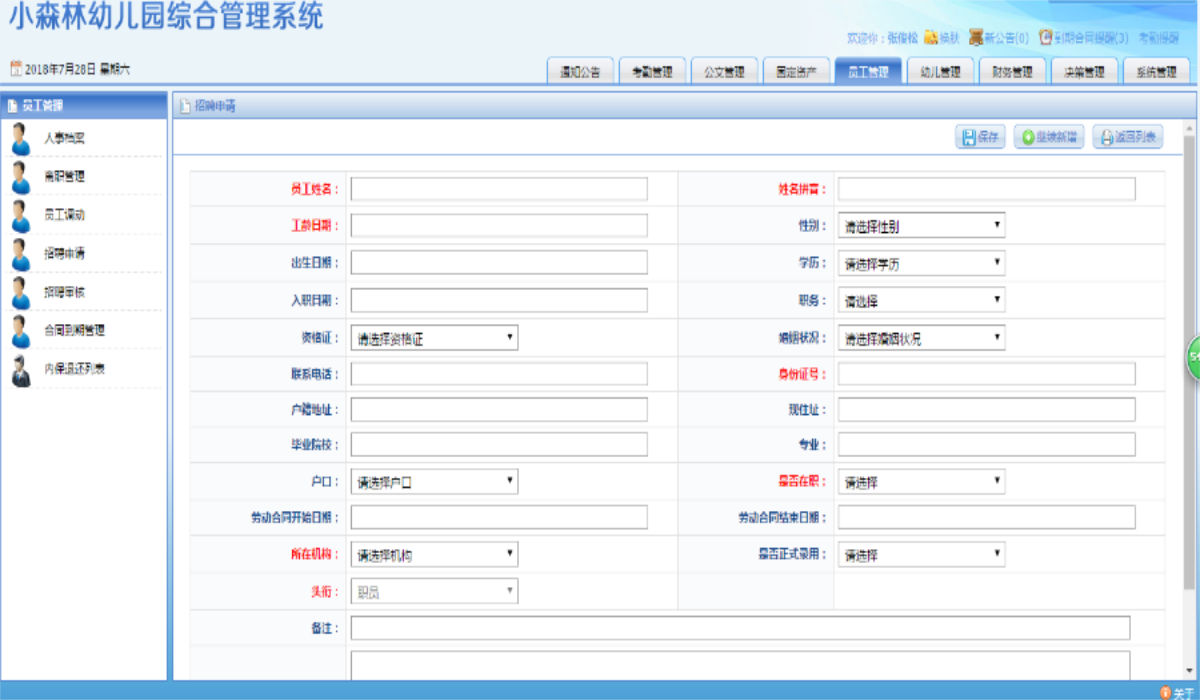Open the 财务管理 tab
This screenshot has width=1200, height=700.
[1012, 71]
